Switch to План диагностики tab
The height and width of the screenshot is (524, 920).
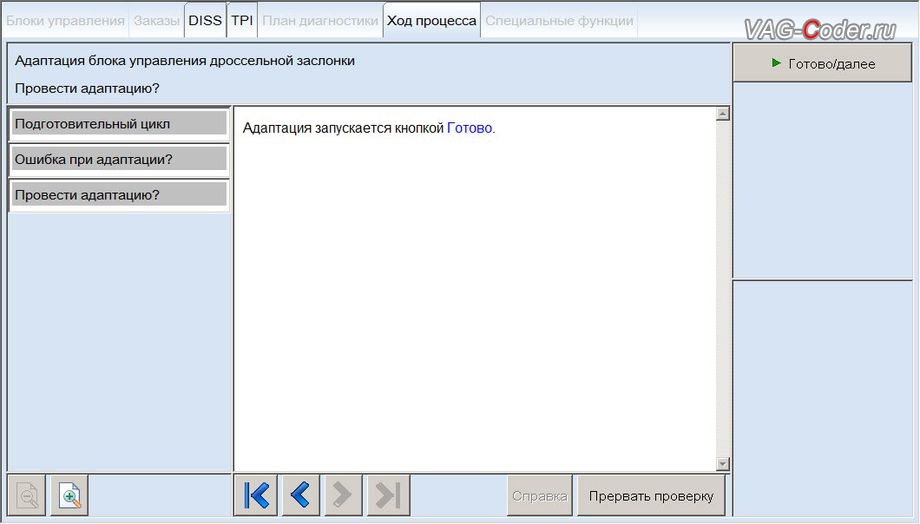click(x=320, y=21)
